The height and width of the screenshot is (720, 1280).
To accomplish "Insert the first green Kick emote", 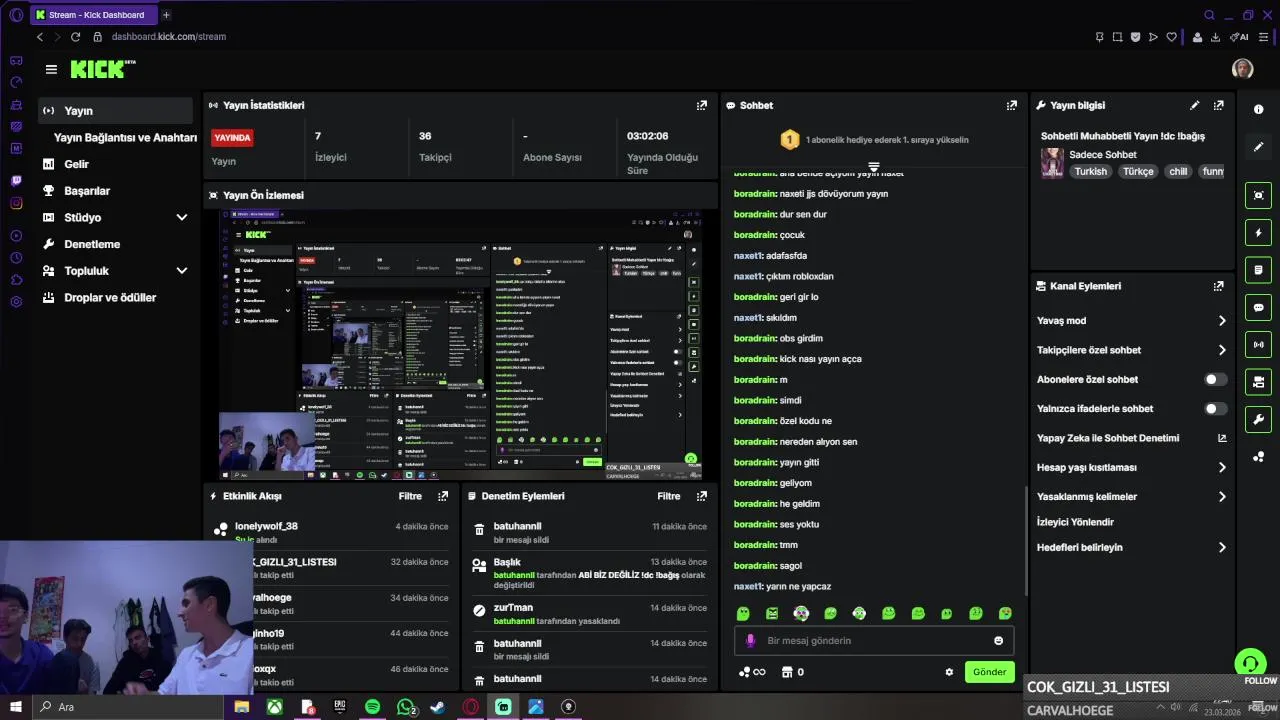I will (x=743, y=613).
